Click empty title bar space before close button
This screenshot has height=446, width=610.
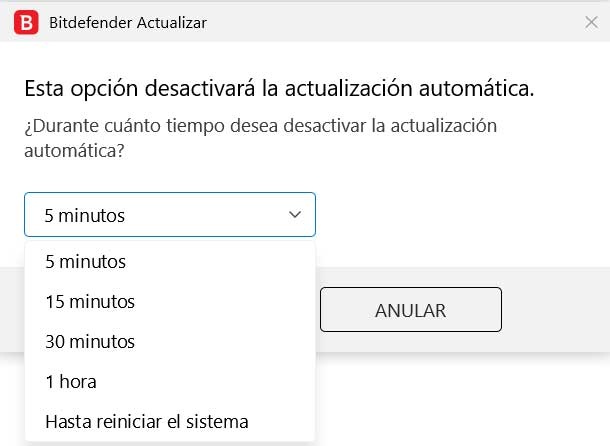click(x=400, y=21)
